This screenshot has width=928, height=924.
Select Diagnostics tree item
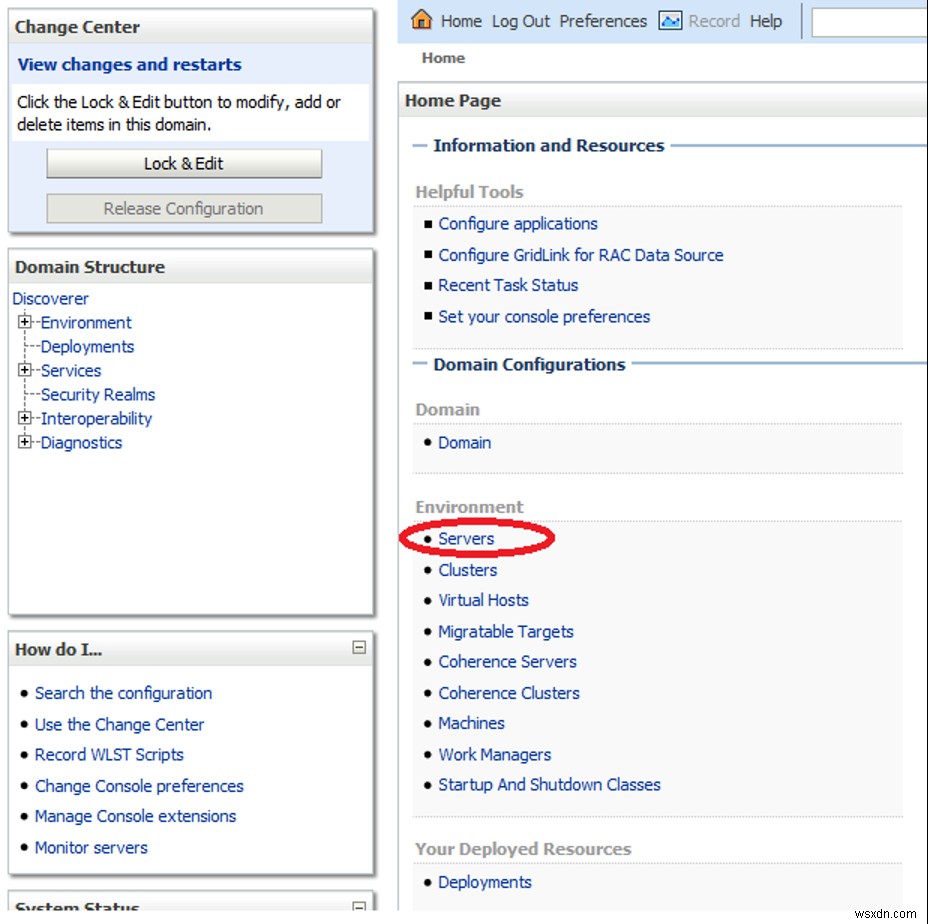pos(81,443)
